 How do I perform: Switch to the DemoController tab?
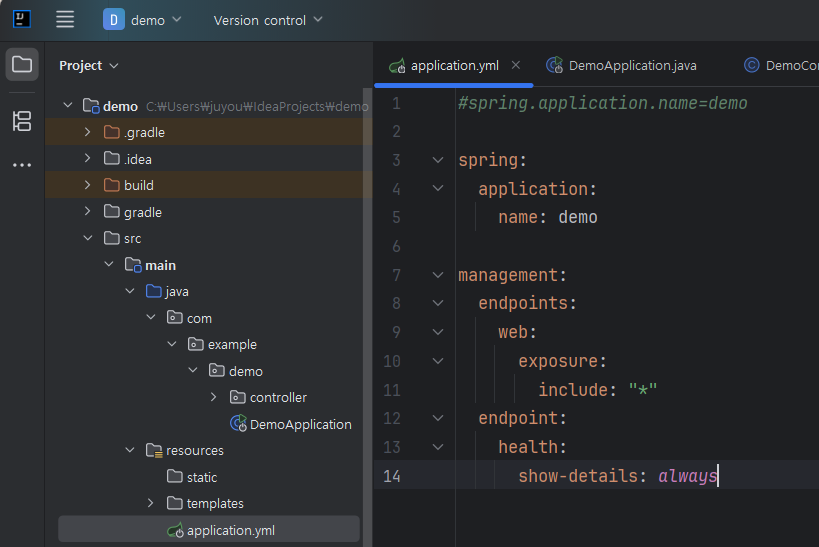click(780, 65)
